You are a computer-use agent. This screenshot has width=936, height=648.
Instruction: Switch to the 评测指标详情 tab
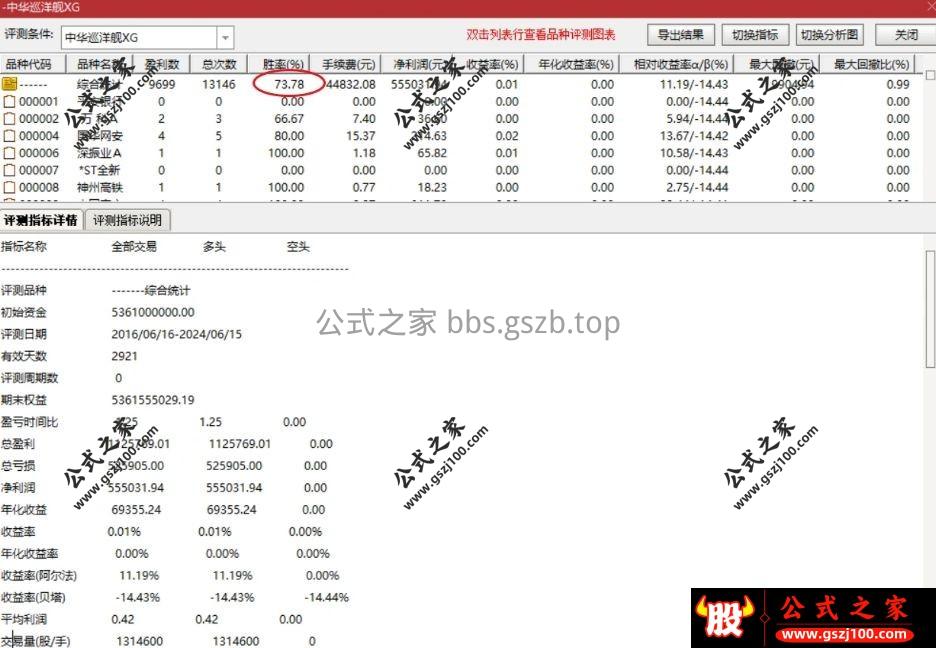click(x=41, y=220)
